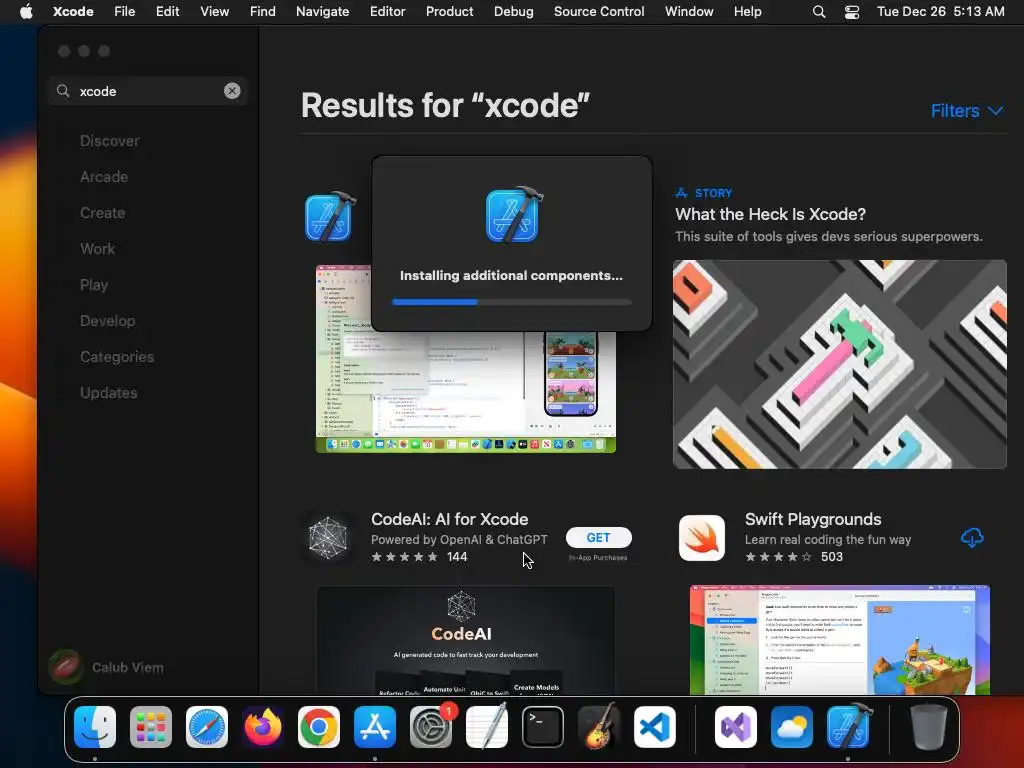Open GarageBand from the Dock
Screen dimensions: 1024x768
click(599, 727)
